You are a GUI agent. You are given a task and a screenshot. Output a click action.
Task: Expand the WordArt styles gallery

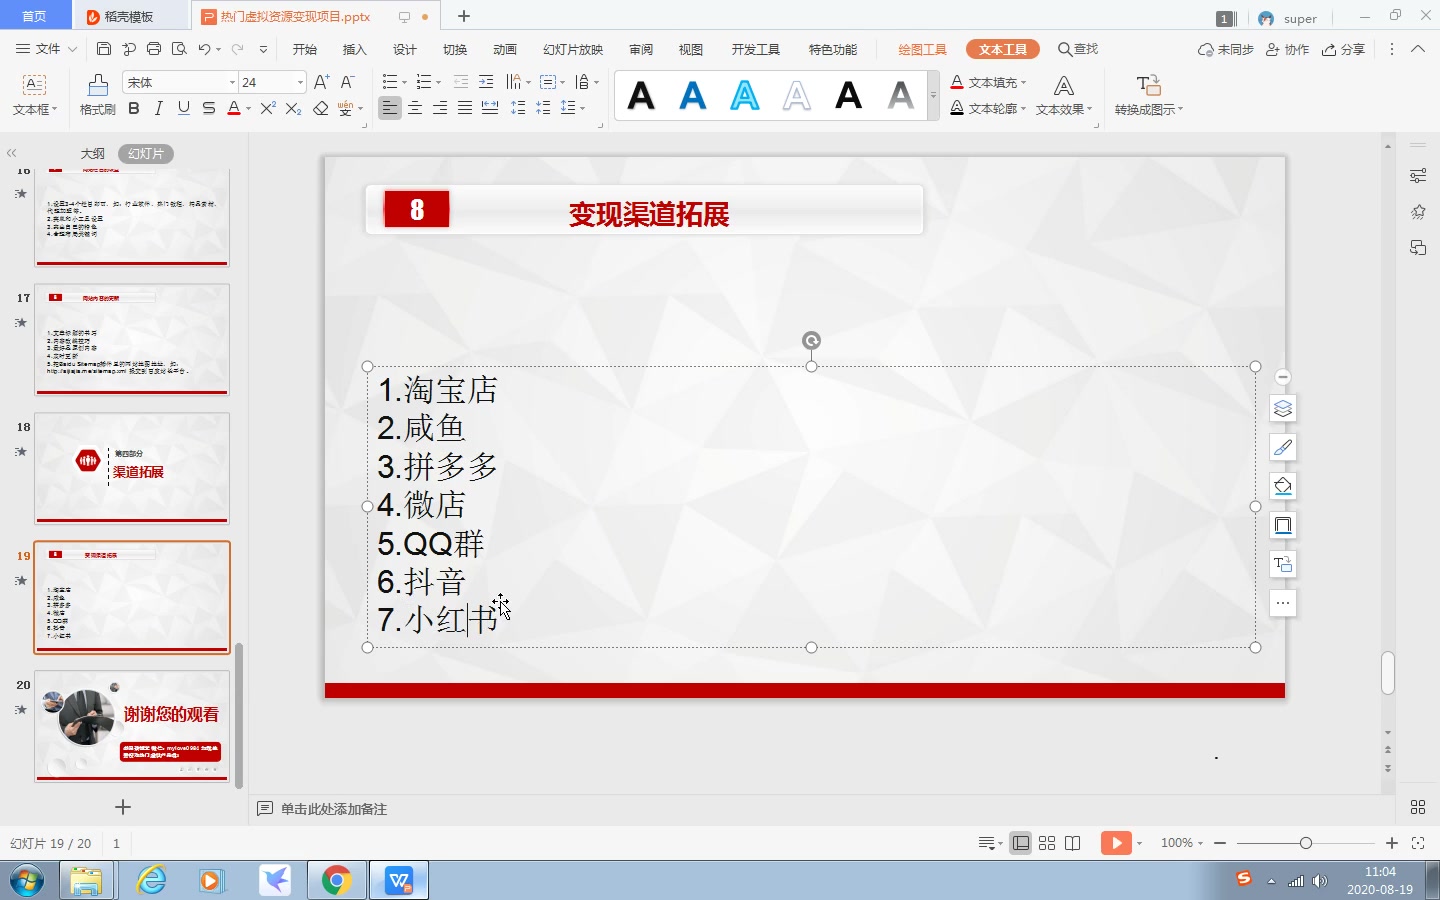[x=933, y=96]
